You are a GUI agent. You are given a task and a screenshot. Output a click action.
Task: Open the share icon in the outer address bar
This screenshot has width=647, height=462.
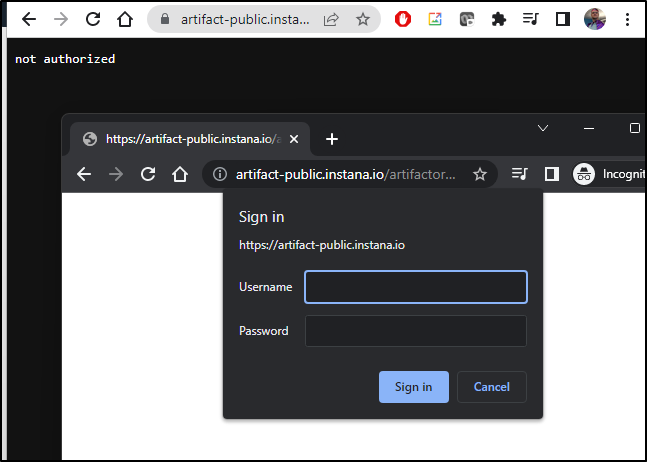coord(331,19)
